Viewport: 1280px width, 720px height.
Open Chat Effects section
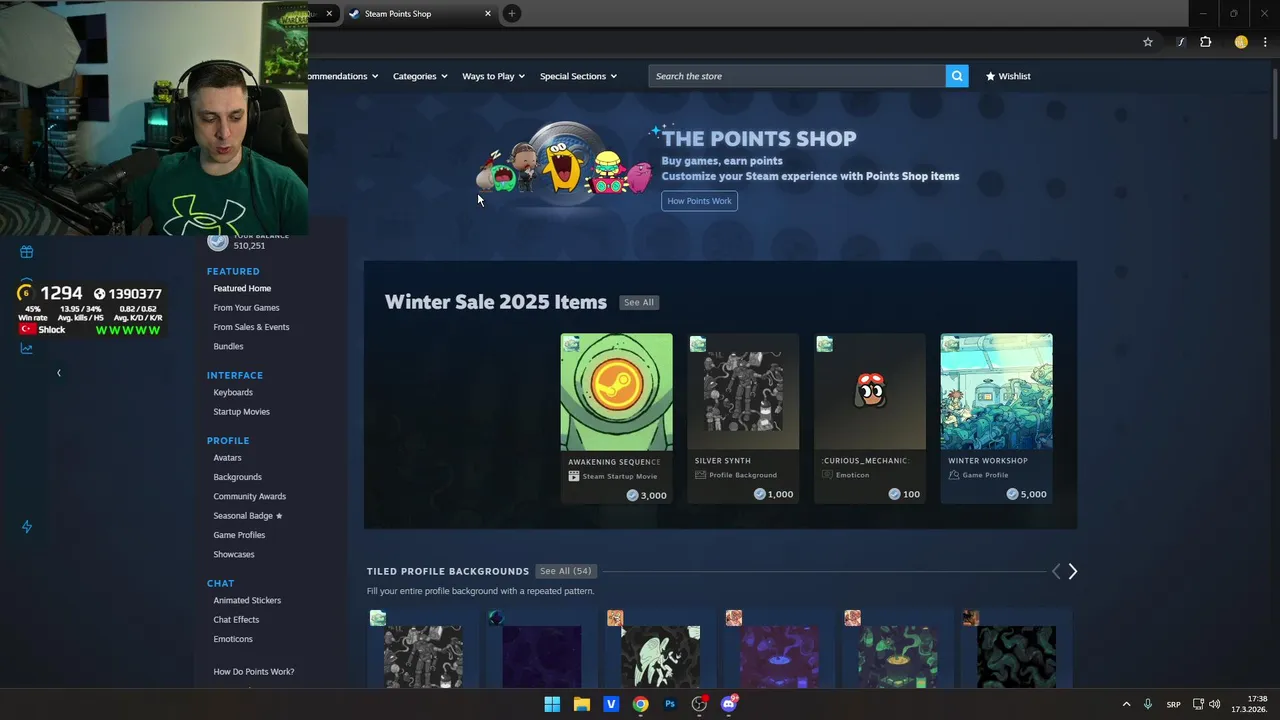[236, 620]
